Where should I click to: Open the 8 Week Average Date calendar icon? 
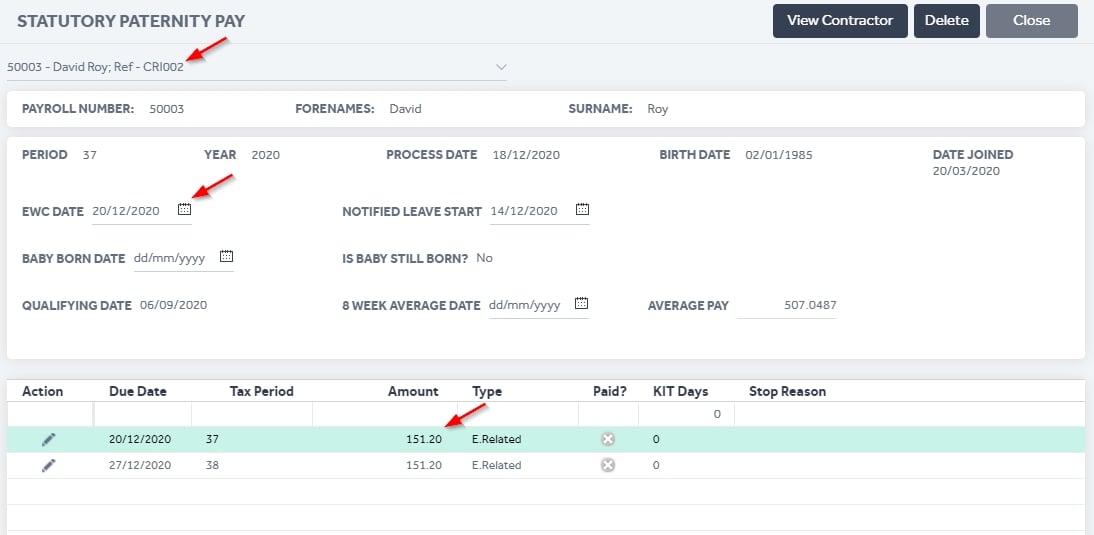[x=582, y=303]
